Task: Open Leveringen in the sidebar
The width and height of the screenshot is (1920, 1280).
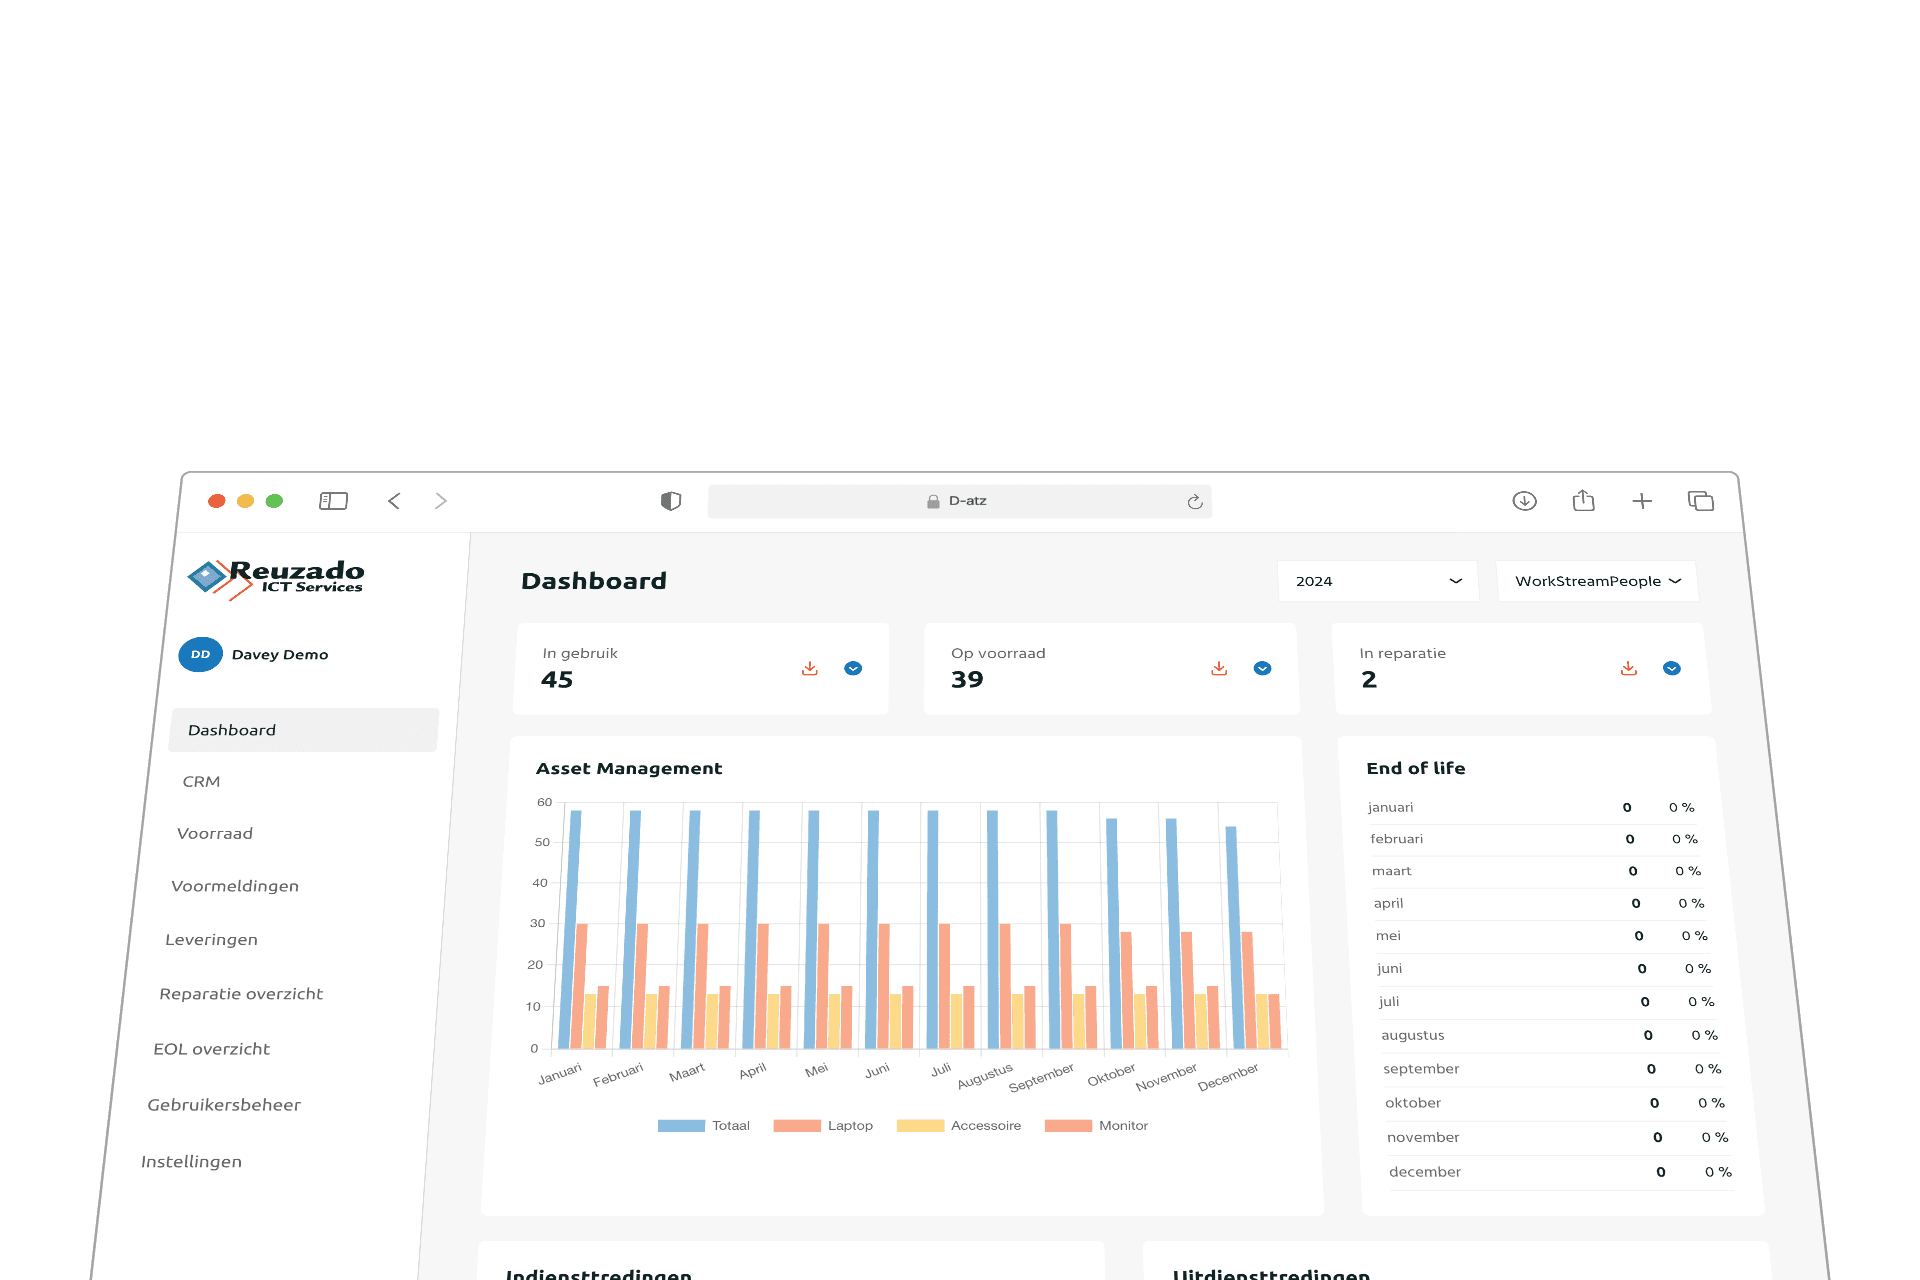Action: (x=211, y=940)
